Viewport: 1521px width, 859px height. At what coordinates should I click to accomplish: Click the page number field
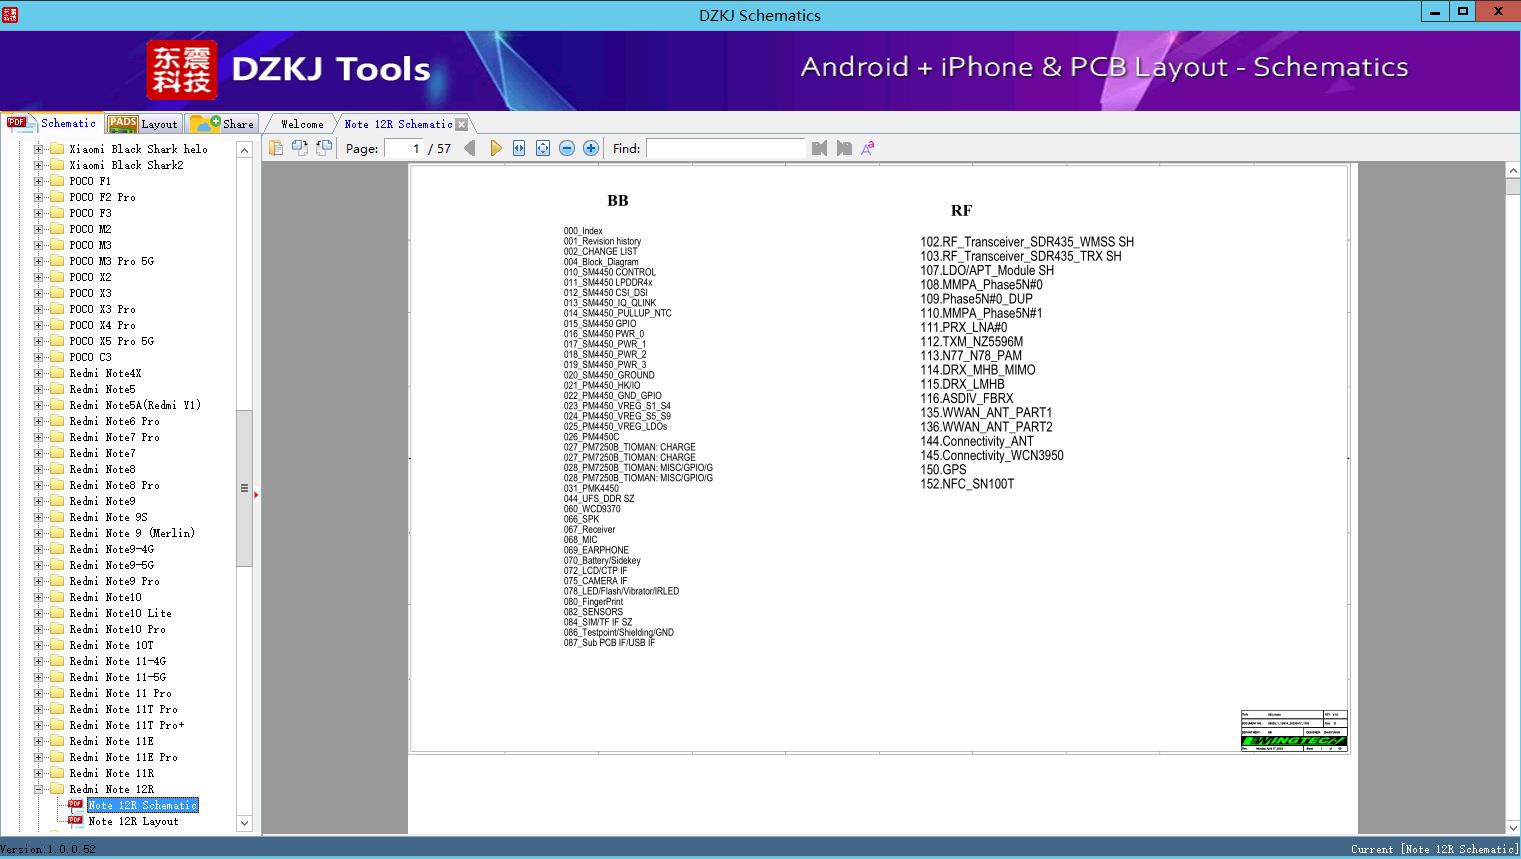click(x=403, y=148)
